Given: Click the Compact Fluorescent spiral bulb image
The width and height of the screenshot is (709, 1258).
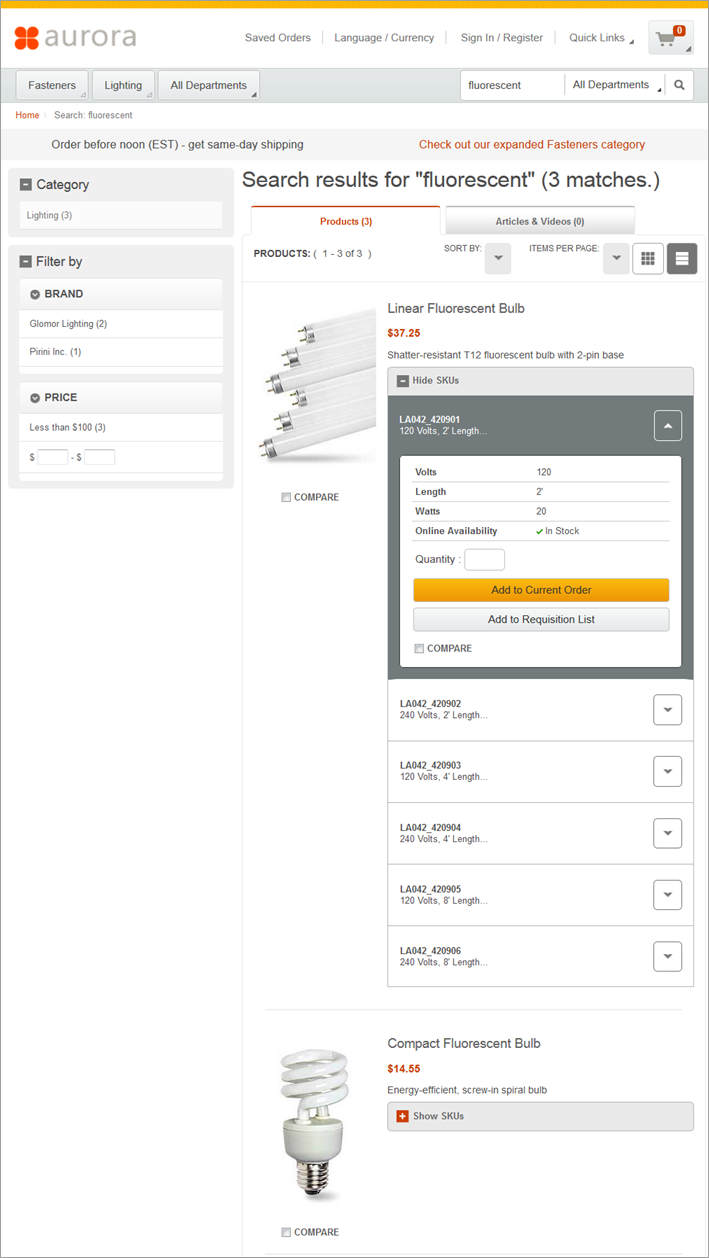Looking at the screenshot, I should point(315,1123).
